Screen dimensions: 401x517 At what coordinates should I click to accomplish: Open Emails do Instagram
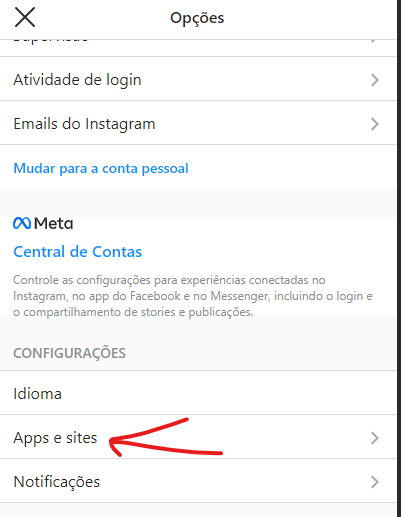[x=198, y=123]
